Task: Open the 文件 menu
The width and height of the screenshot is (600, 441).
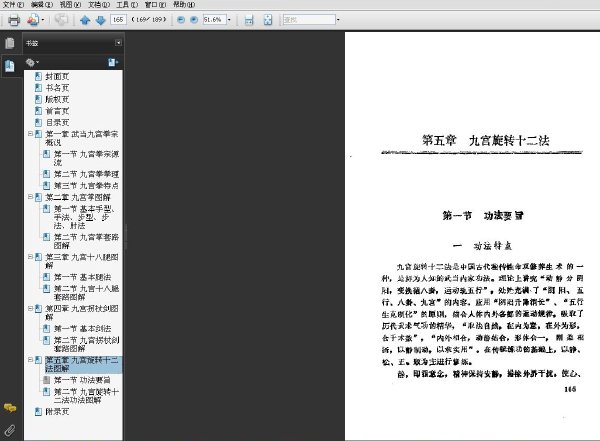Action: tap(13, 5)
